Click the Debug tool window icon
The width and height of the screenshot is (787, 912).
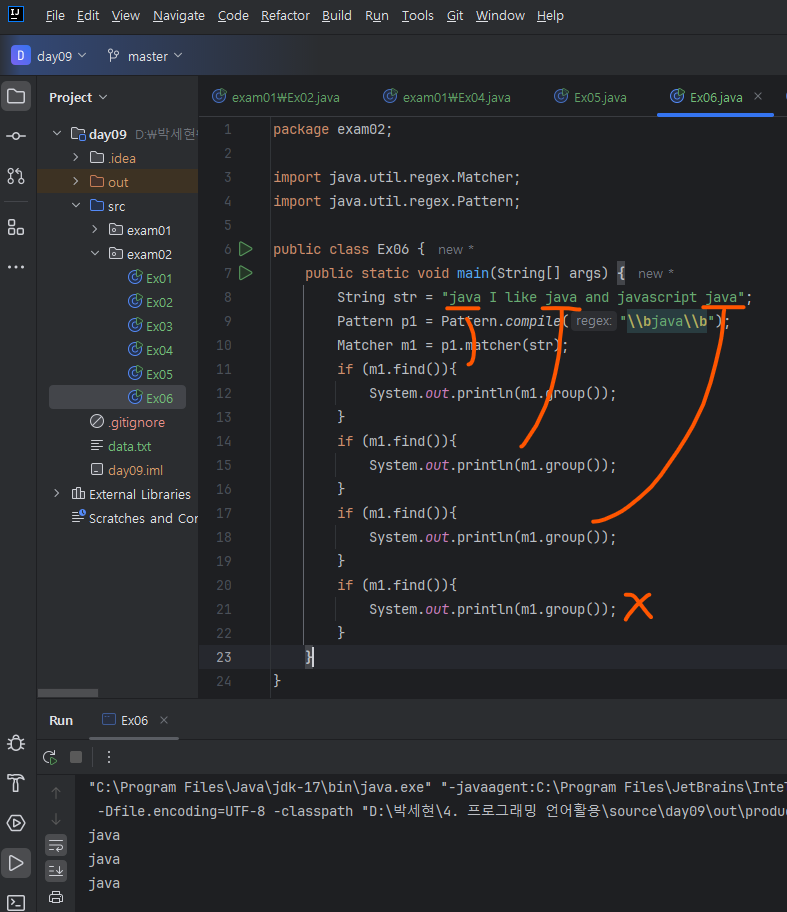pyautogui.click(x=16, y=742)
